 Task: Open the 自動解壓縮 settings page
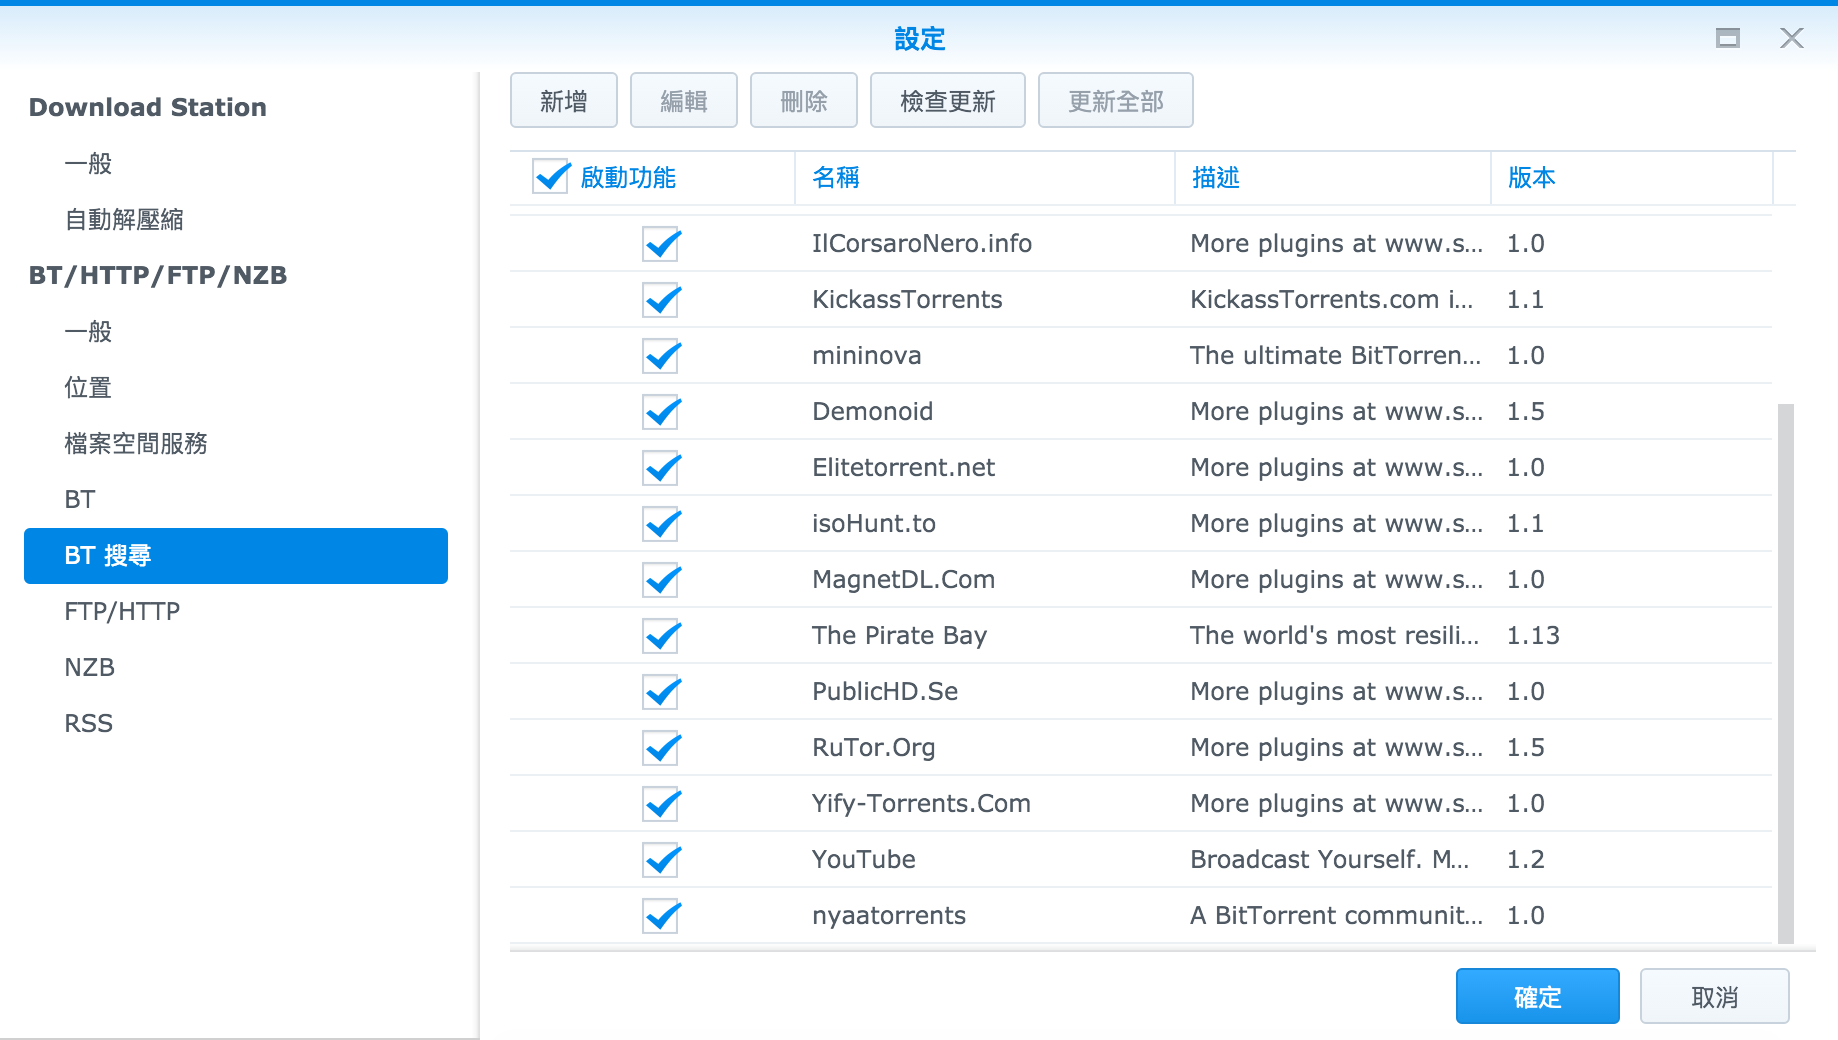236,219
